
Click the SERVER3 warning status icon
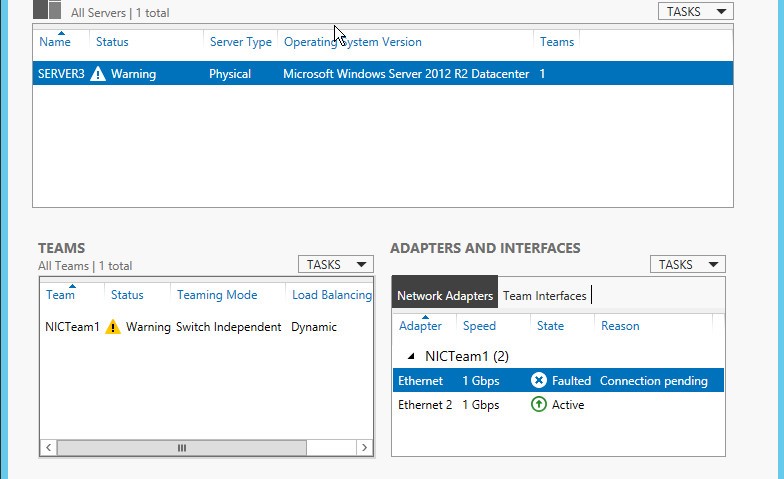pyautogui.click(x=98, y=74)
